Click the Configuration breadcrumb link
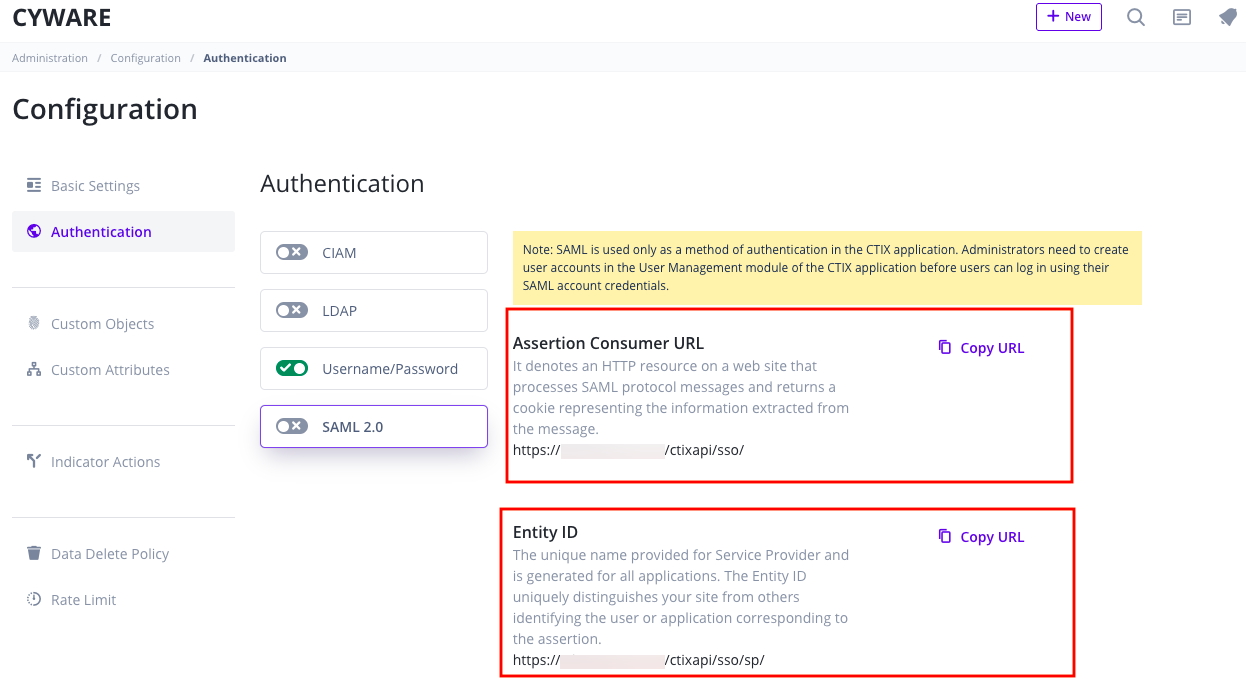1246x687 pixels. tap(146, 58)
